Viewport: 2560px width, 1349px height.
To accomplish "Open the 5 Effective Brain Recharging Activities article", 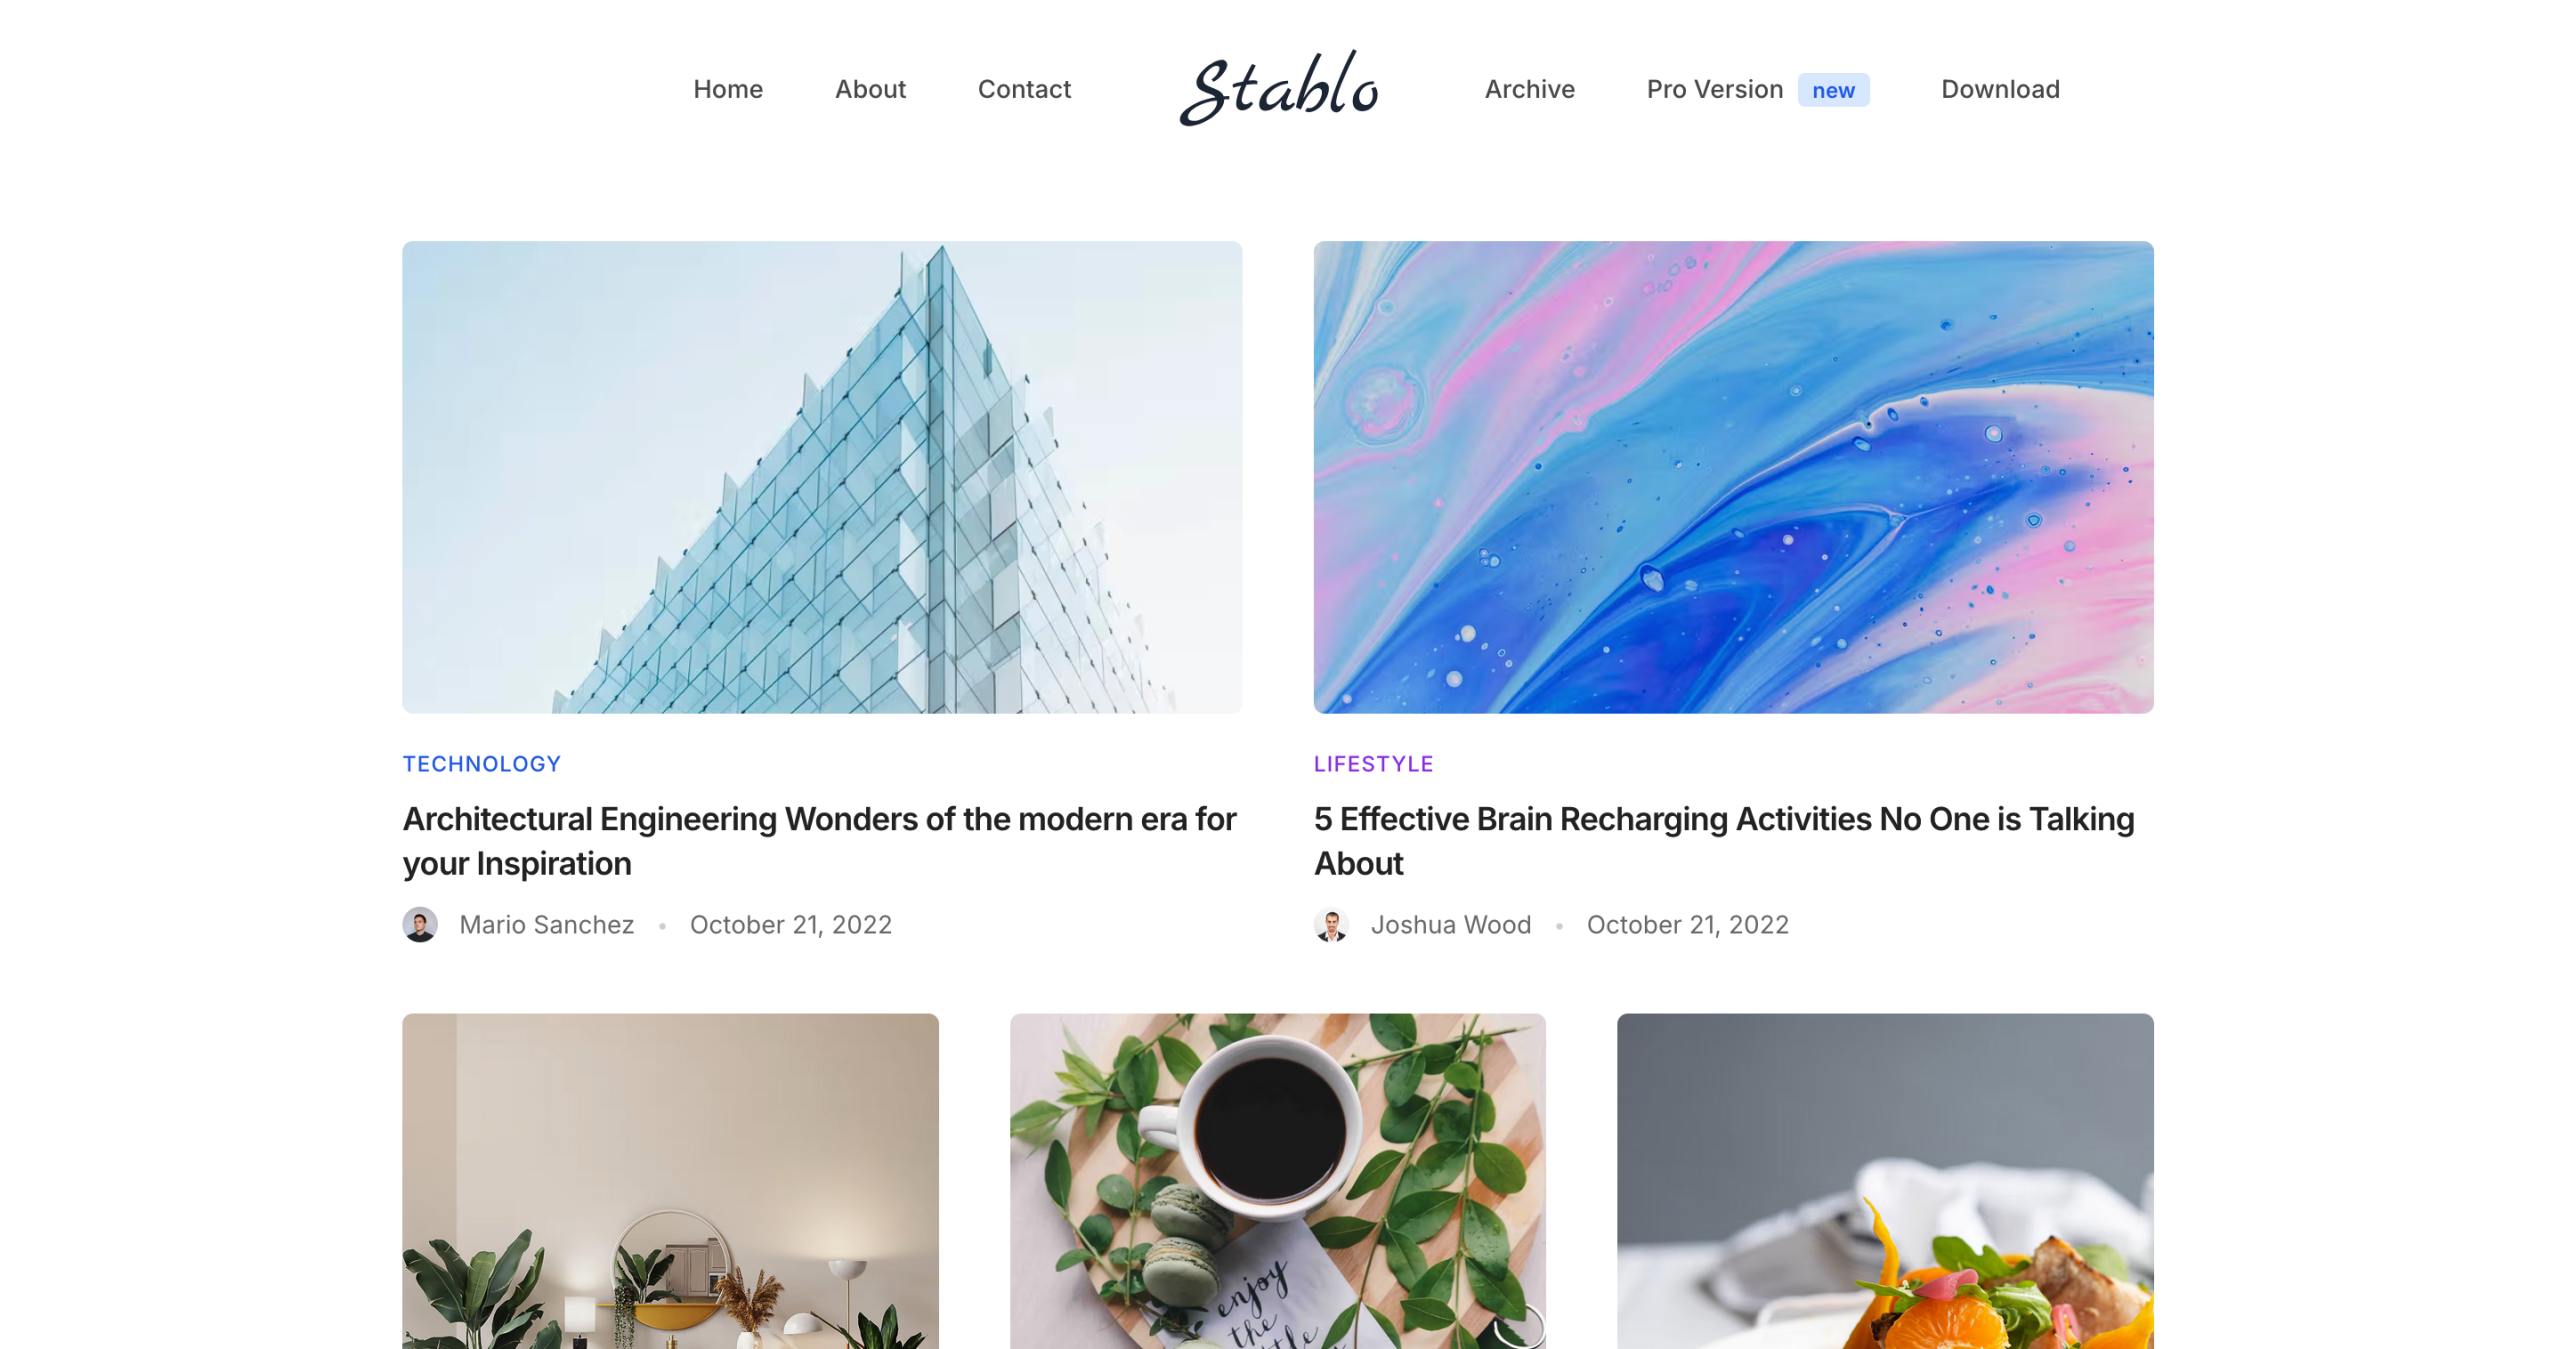I will 1724,841.
